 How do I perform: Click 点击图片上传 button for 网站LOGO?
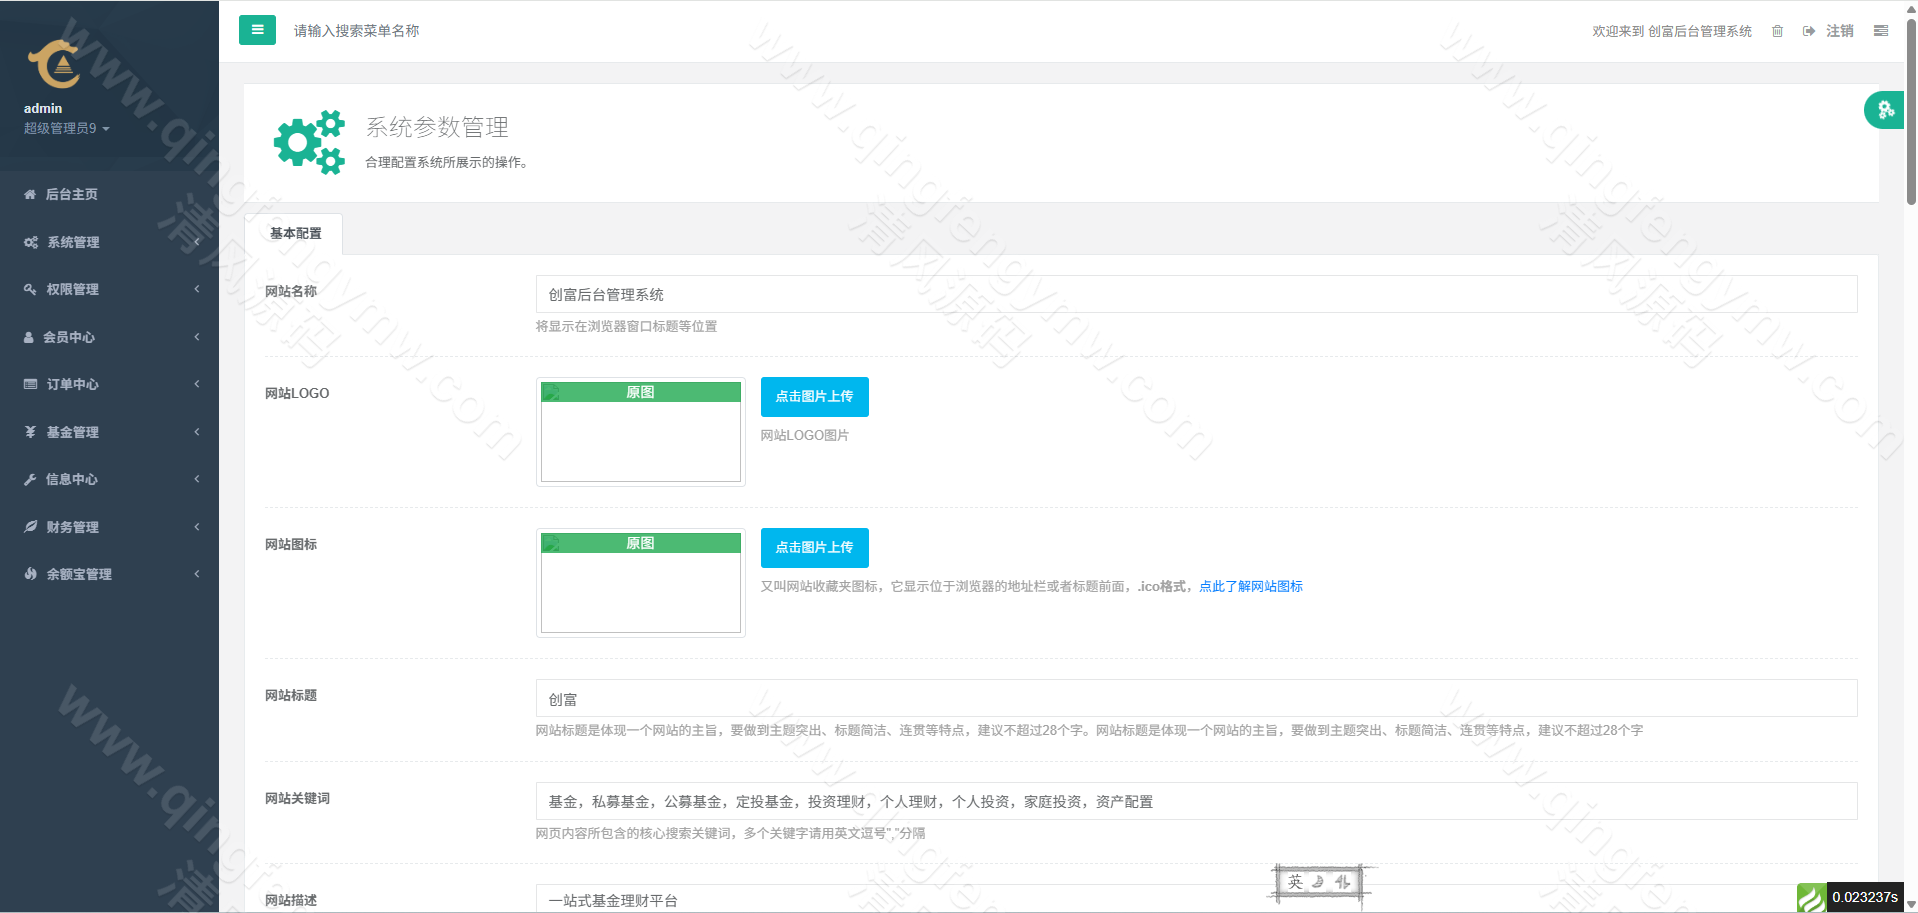click(814, 397)
